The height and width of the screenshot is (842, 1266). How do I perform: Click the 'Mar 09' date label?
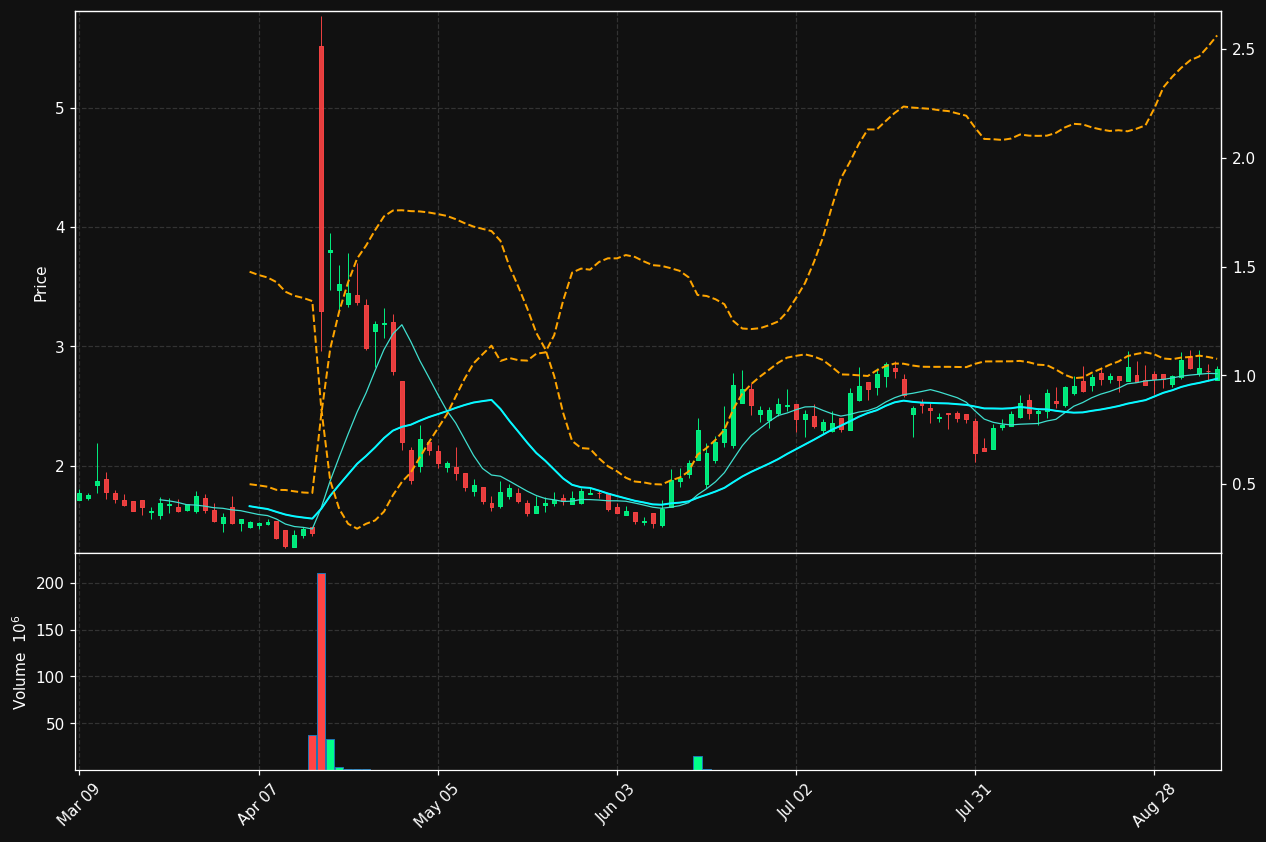[x=80, y=804]
